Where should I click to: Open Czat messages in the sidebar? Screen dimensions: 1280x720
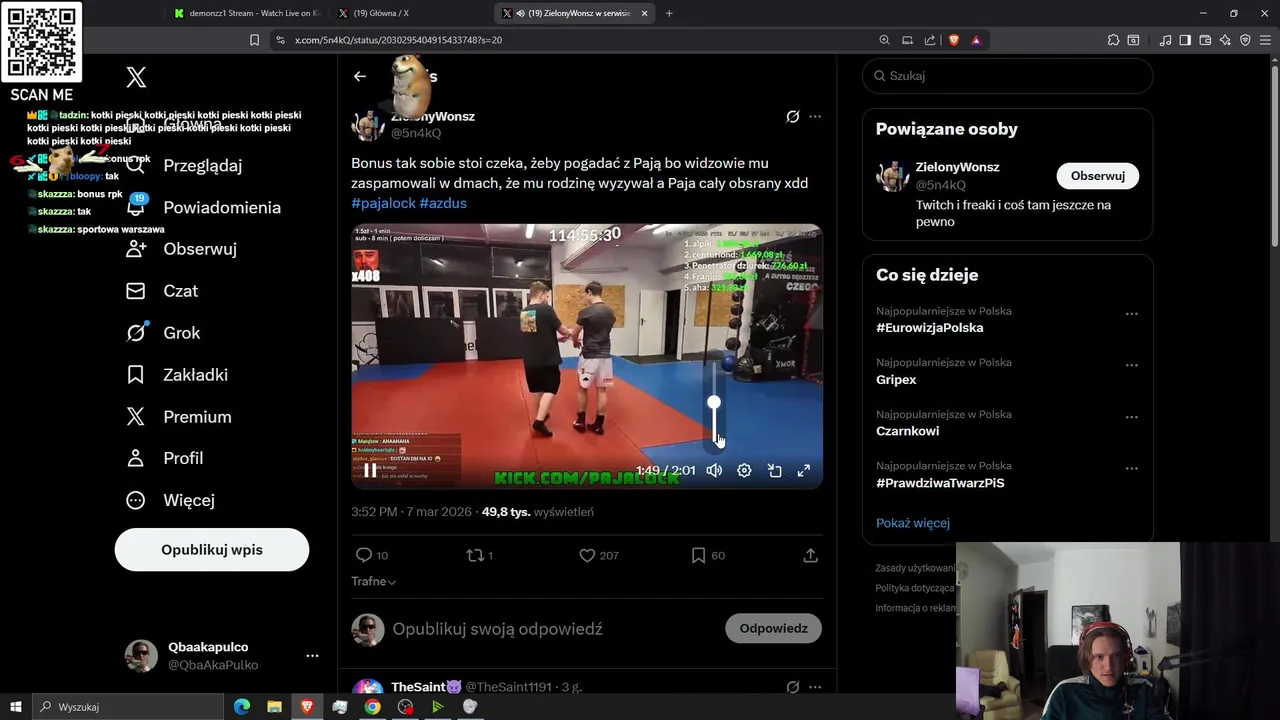(162, 291)
